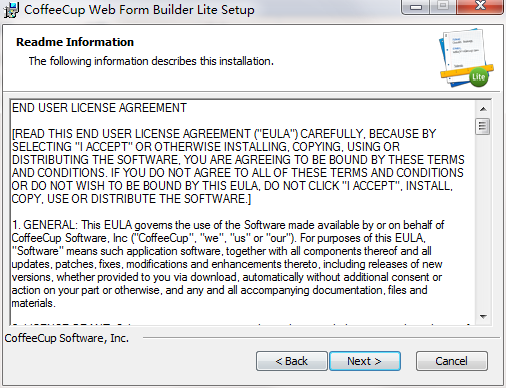Click the READ THIS END USER paragraph
This screenshot has height=388, width=506.
[238, 166]
